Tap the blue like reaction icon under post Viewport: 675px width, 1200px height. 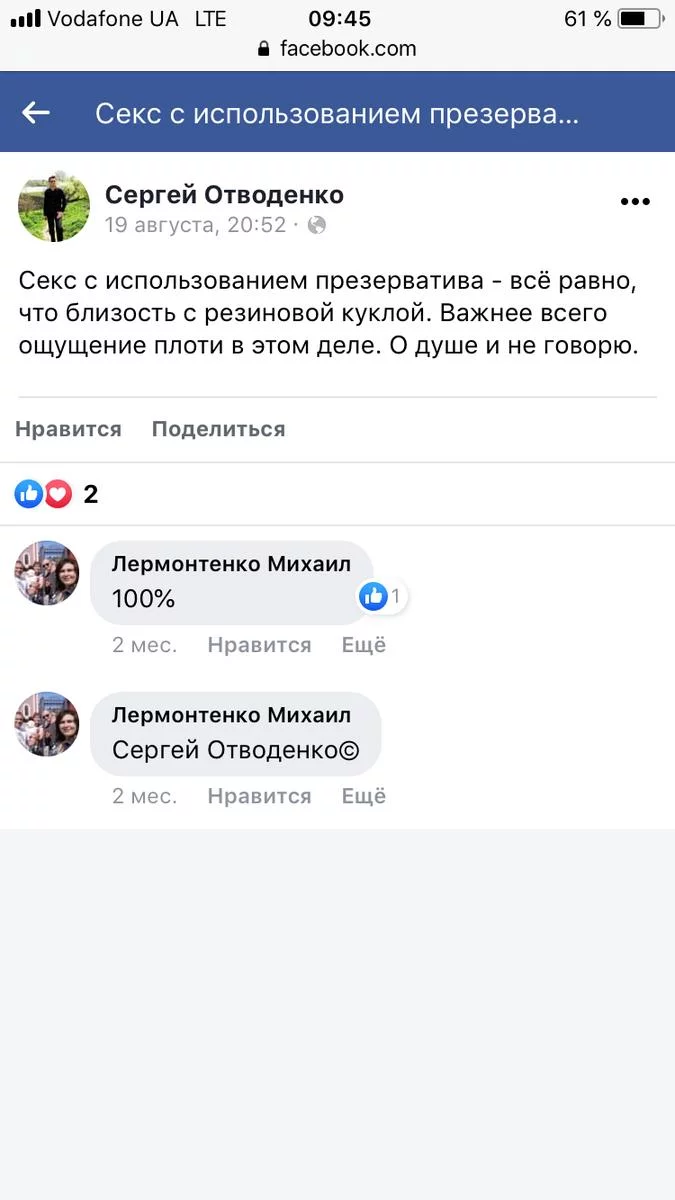coord(29,493)
